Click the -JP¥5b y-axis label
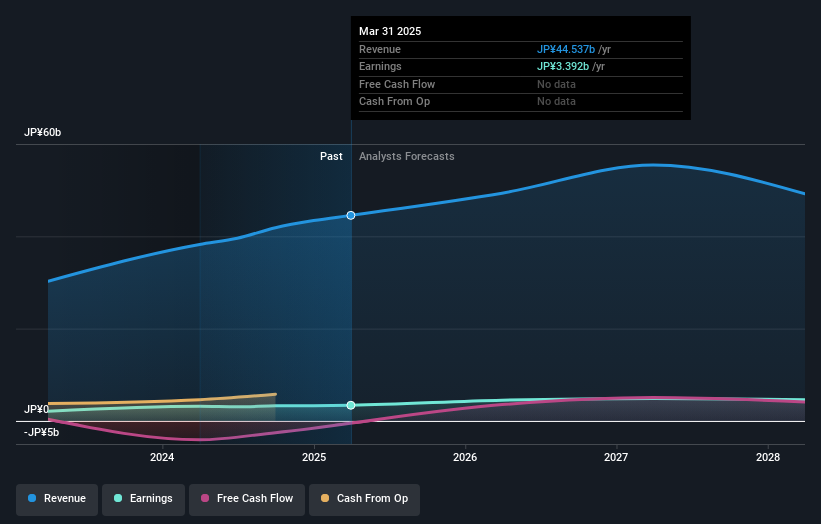 coord(41,432)
